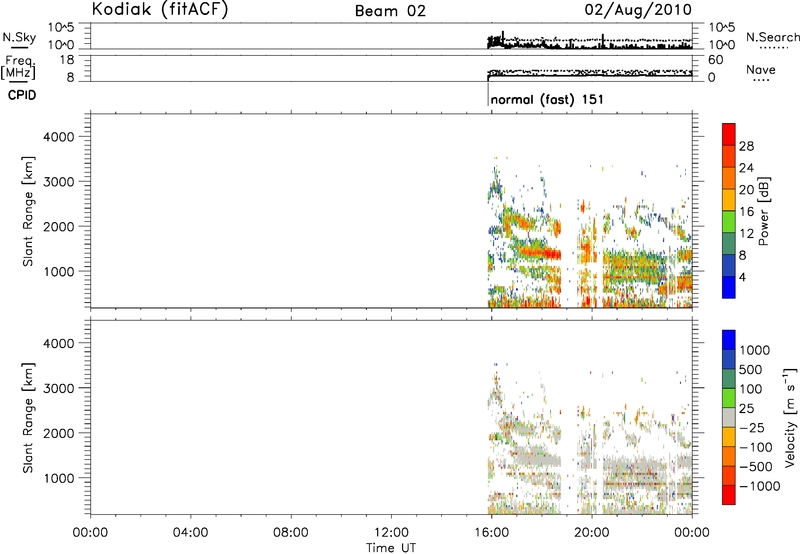Click the 'Nave' legend label
The image size is (800, 554).
pyautogui.click(x=761, y=69)
